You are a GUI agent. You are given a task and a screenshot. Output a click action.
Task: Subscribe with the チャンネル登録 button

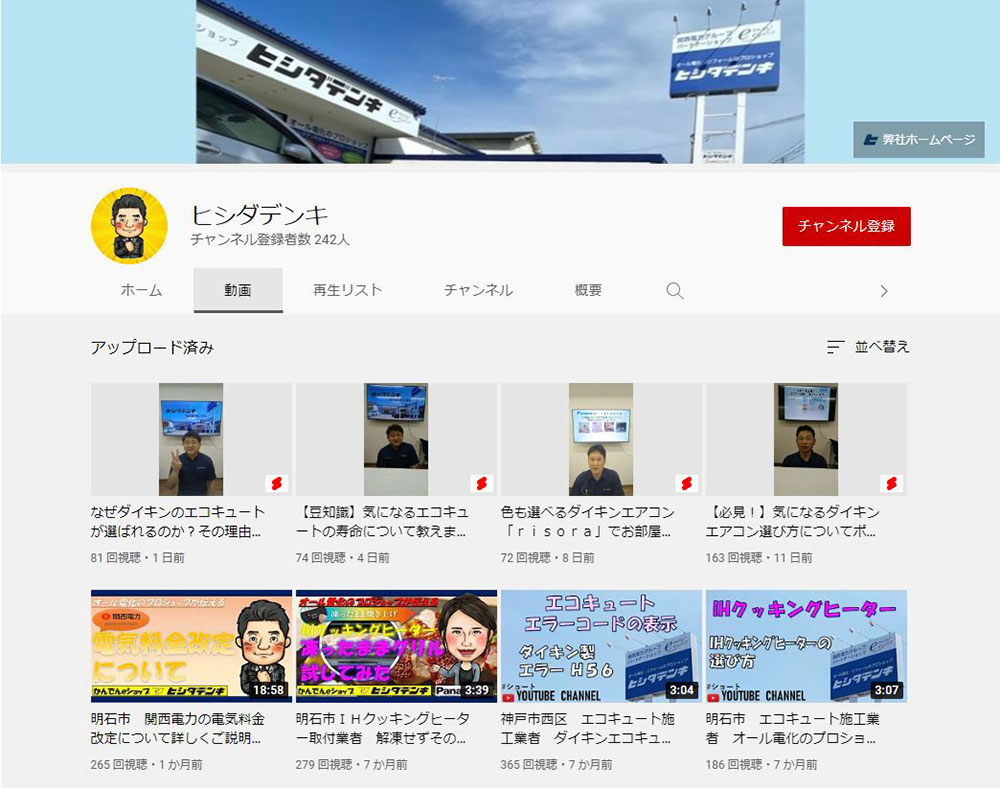click(846, 226)
